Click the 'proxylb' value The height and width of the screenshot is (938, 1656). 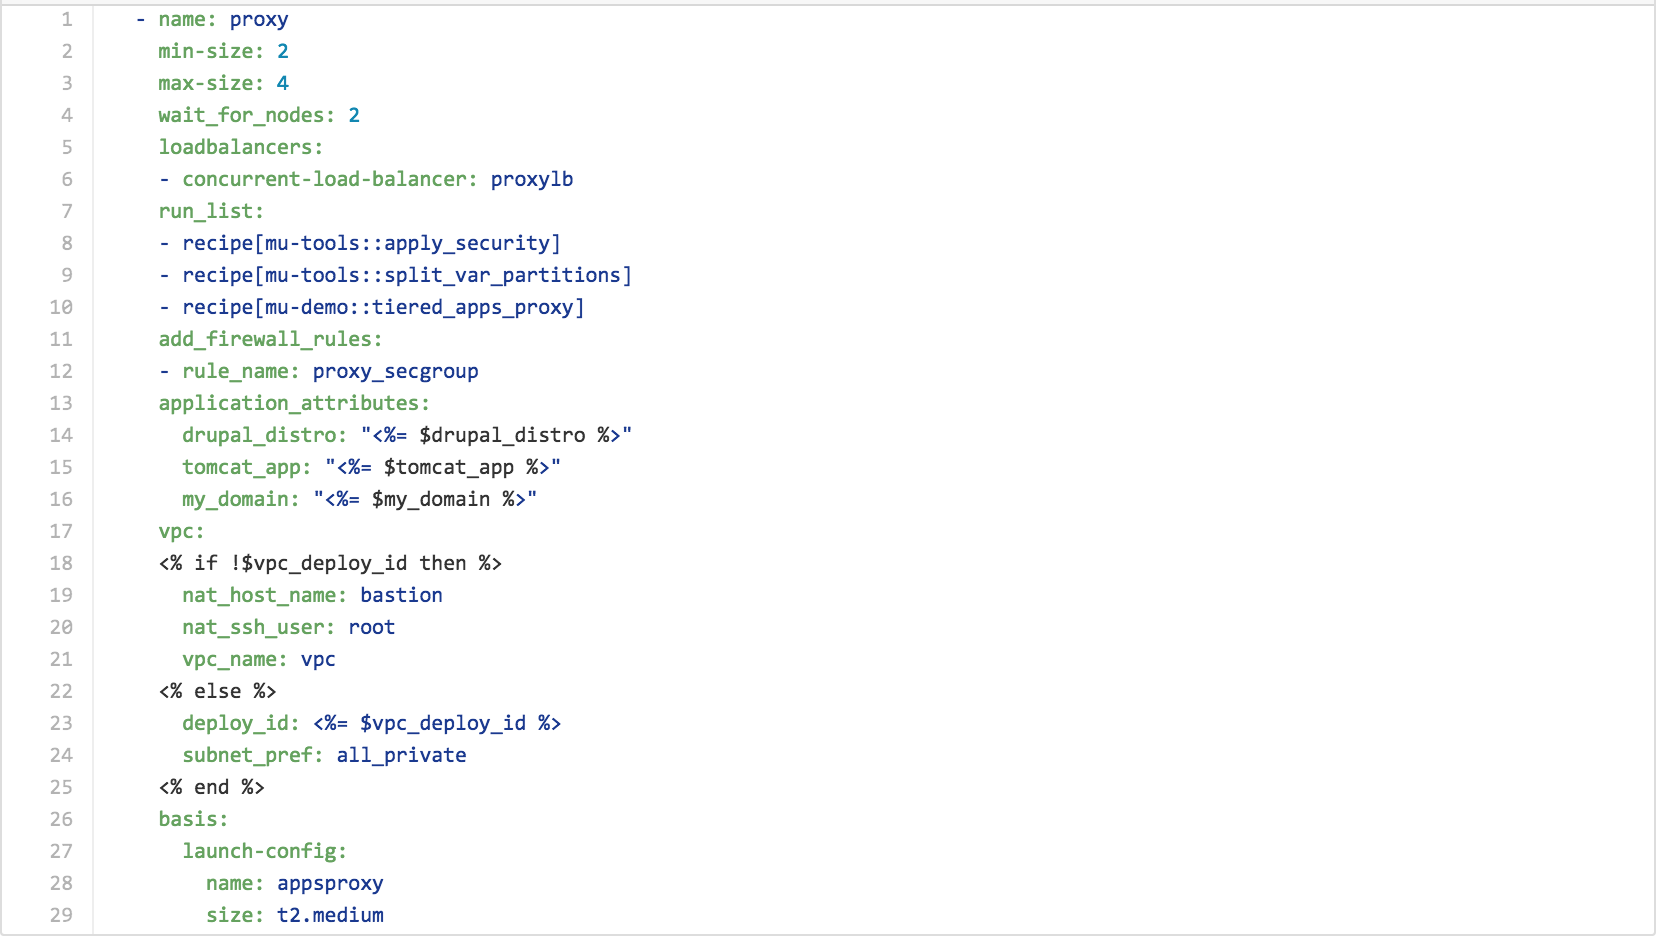532,179
